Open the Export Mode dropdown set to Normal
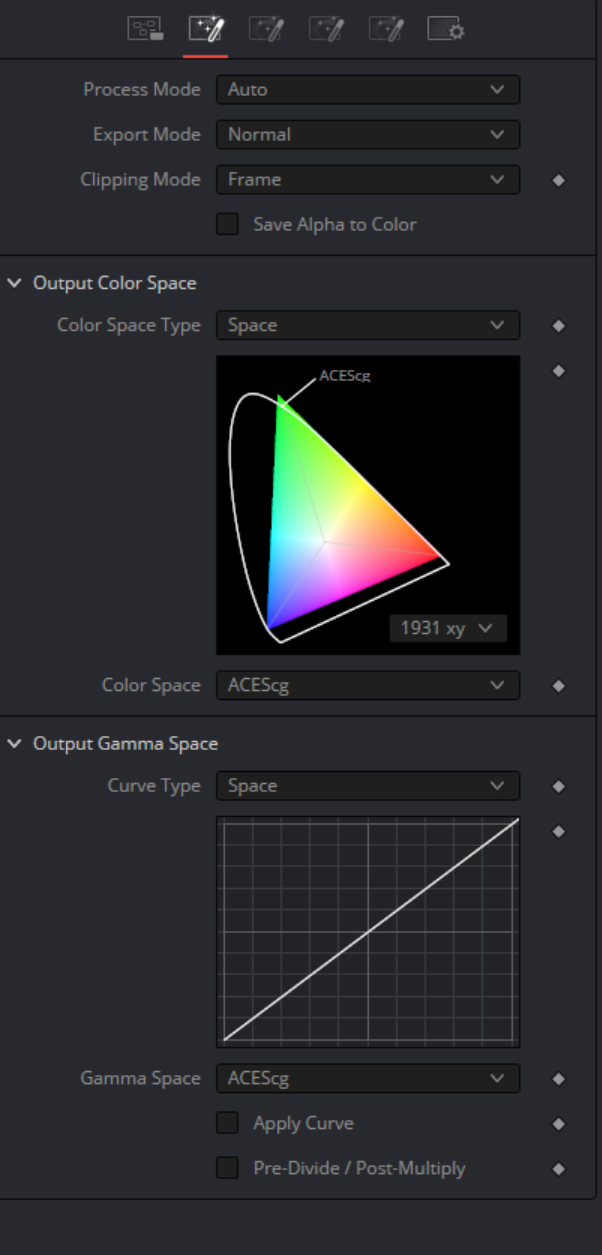Viewport: 602px width, 1255px height. 368,134
